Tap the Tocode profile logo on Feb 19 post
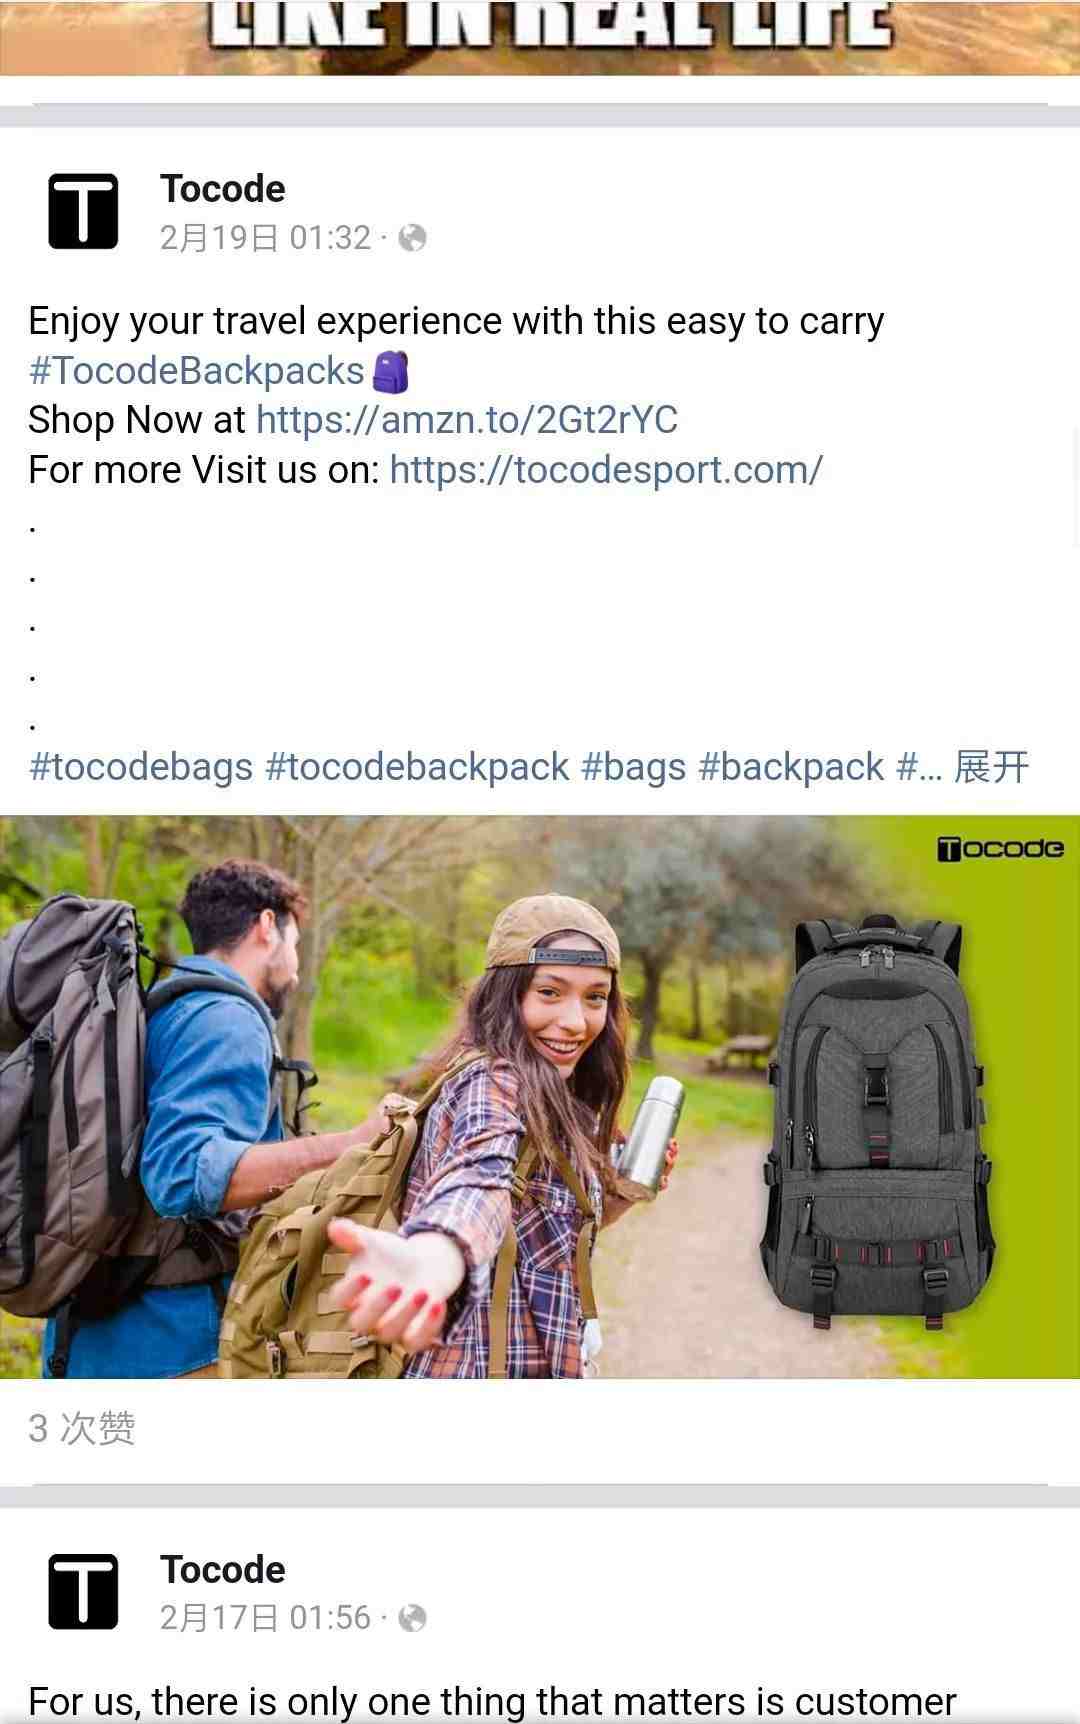The image size is (1080, 1724). 83,211
